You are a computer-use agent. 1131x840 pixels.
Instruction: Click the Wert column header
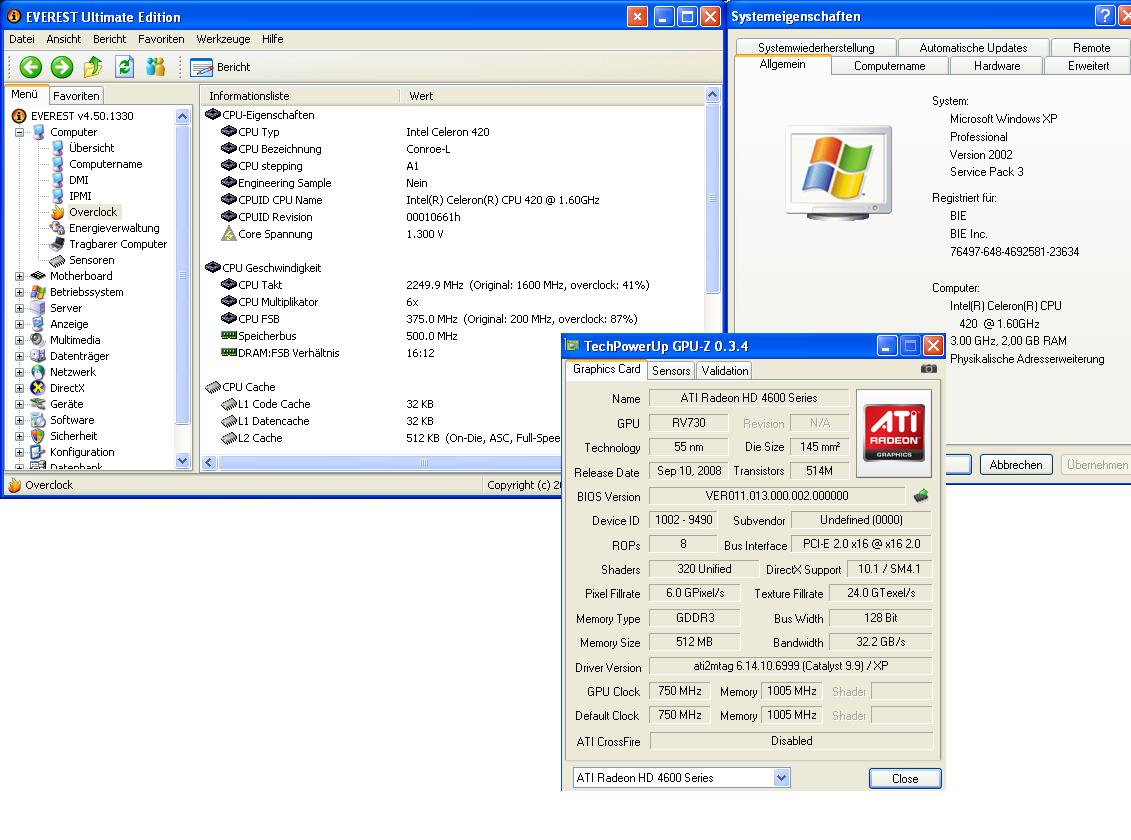[x=552, y=96]
